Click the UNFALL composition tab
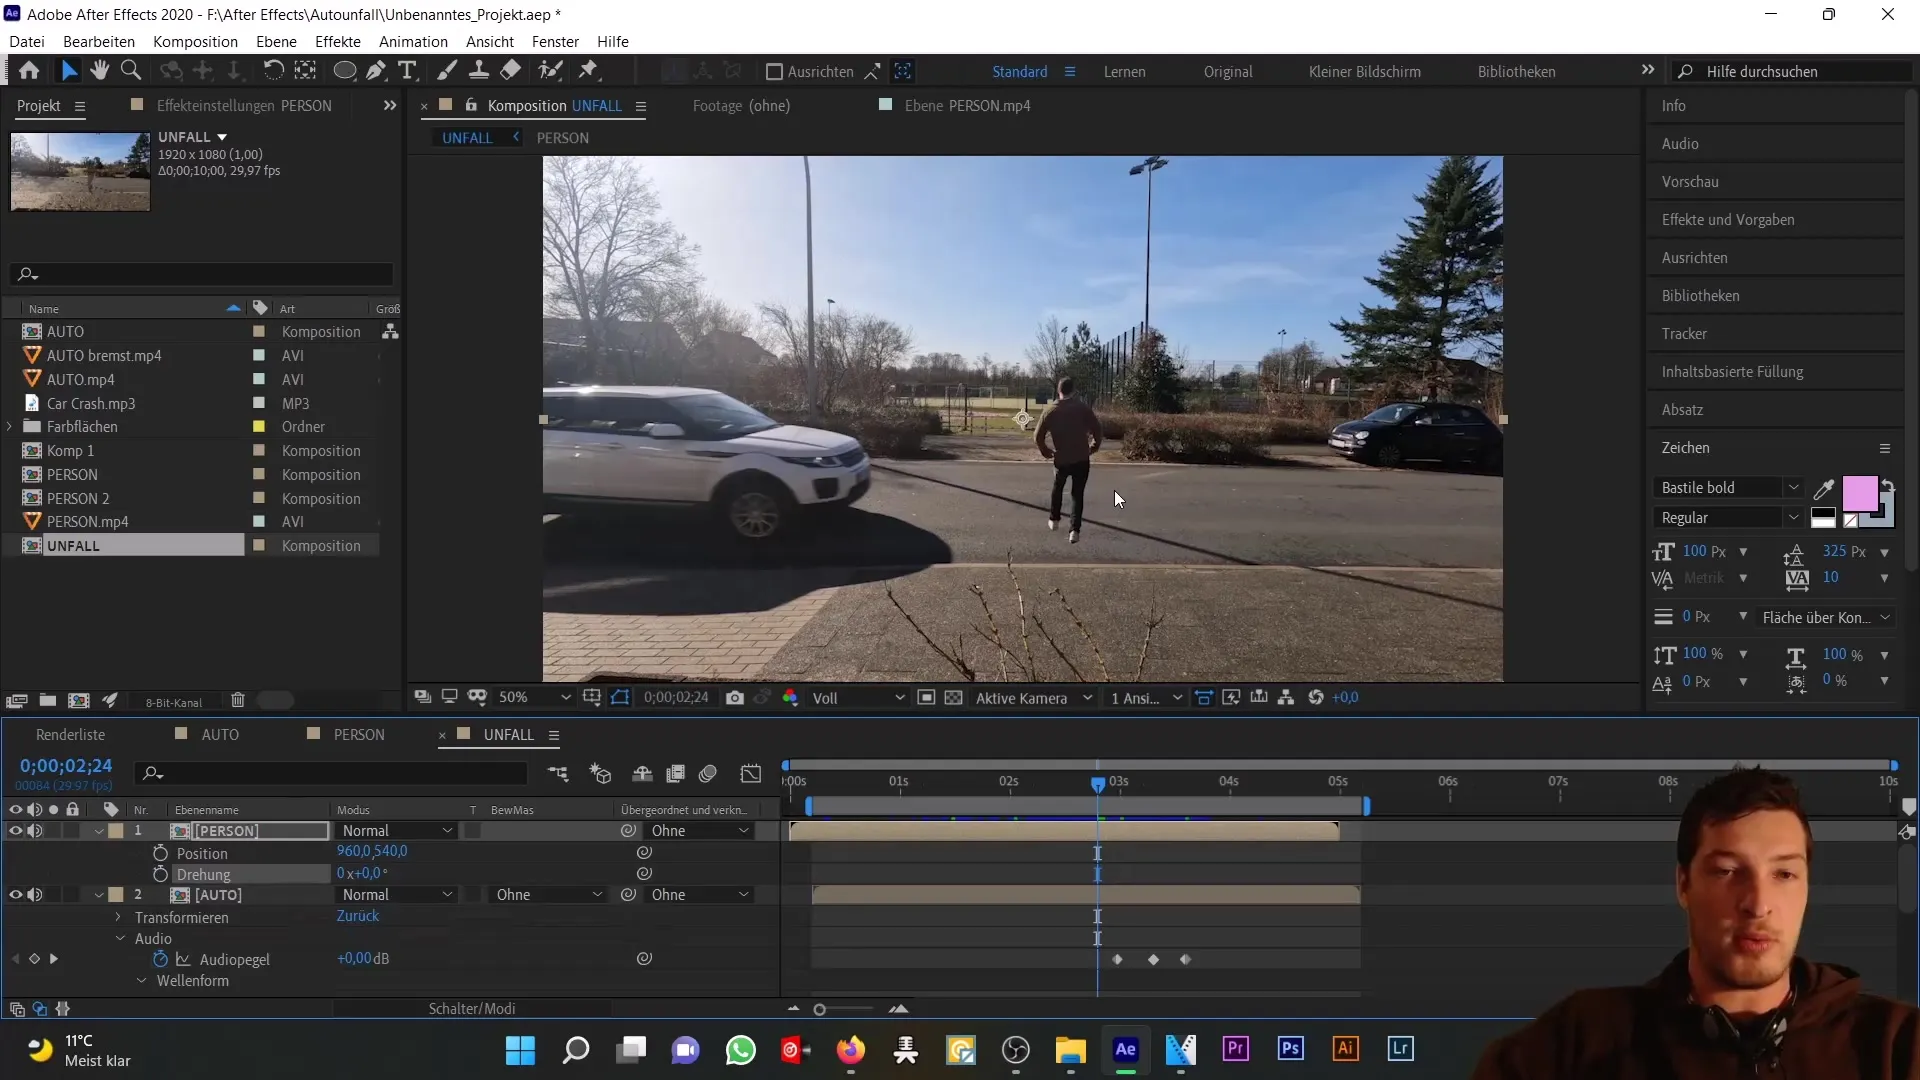The image size is (1920, 1080). pyautogui.click(x=468, y=137)
